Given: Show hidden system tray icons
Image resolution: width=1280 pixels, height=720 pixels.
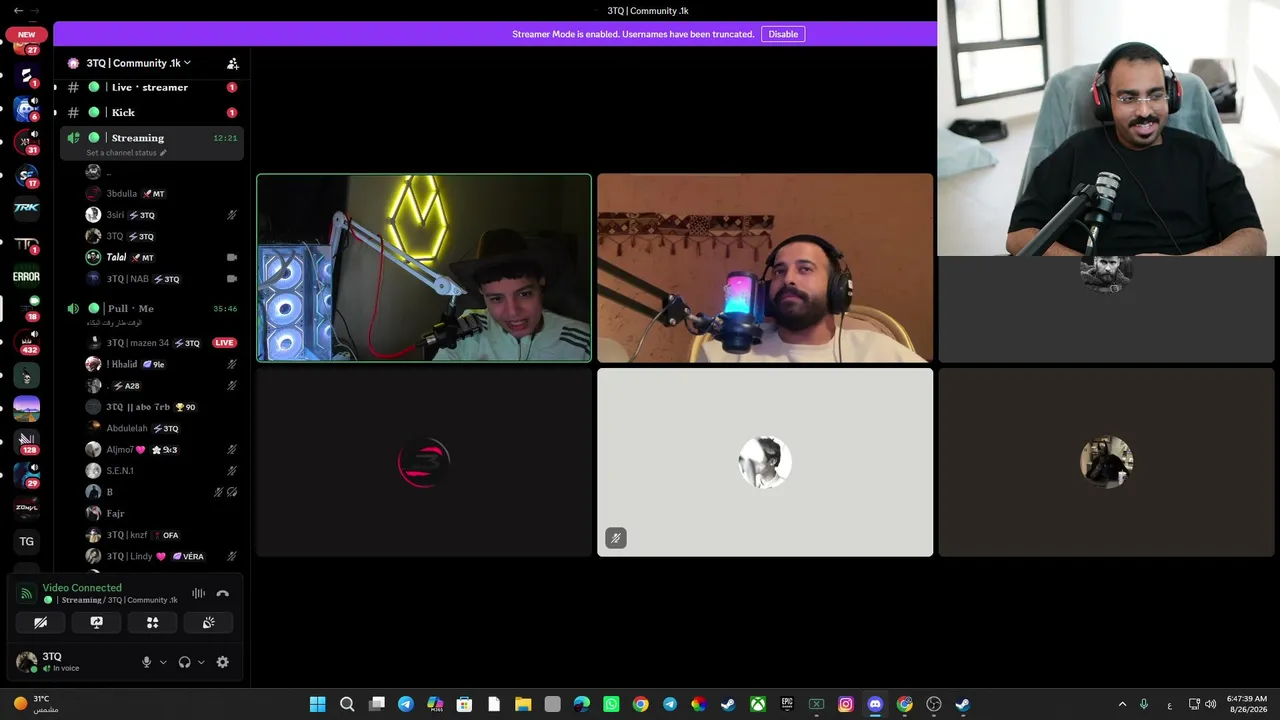Looking at the screenshot, I should pos(1122,704).
